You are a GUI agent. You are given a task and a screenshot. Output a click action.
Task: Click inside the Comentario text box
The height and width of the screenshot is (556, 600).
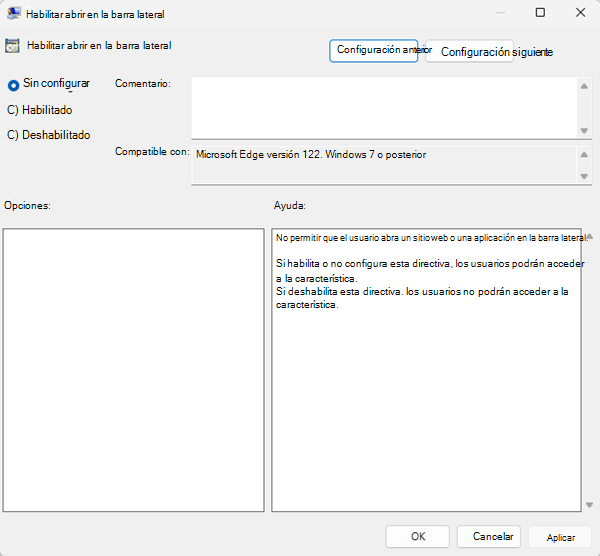pos(384,108)
